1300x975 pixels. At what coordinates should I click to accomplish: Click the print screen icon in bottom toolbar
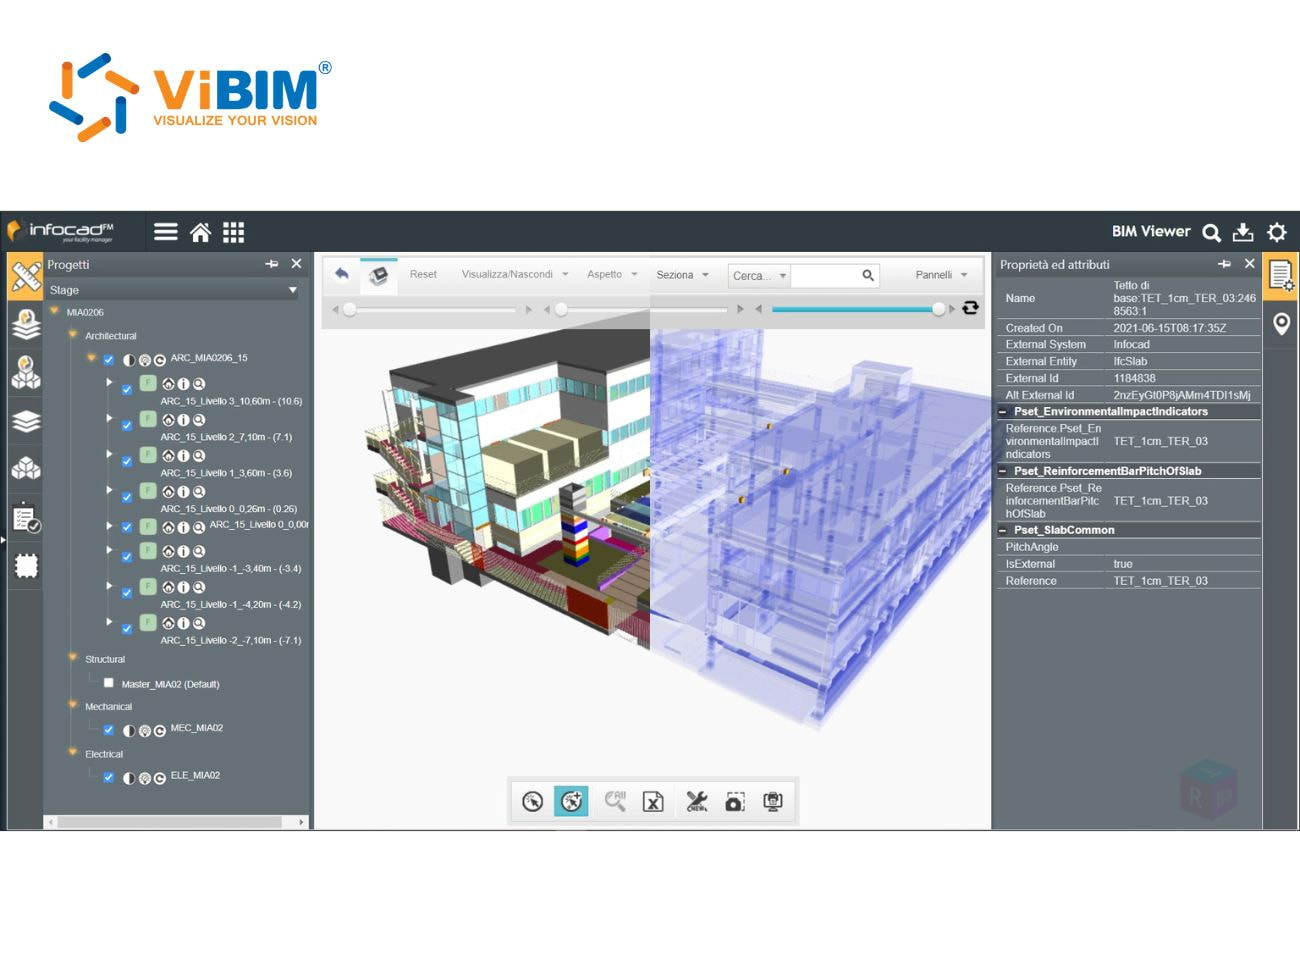click(772, 800)
